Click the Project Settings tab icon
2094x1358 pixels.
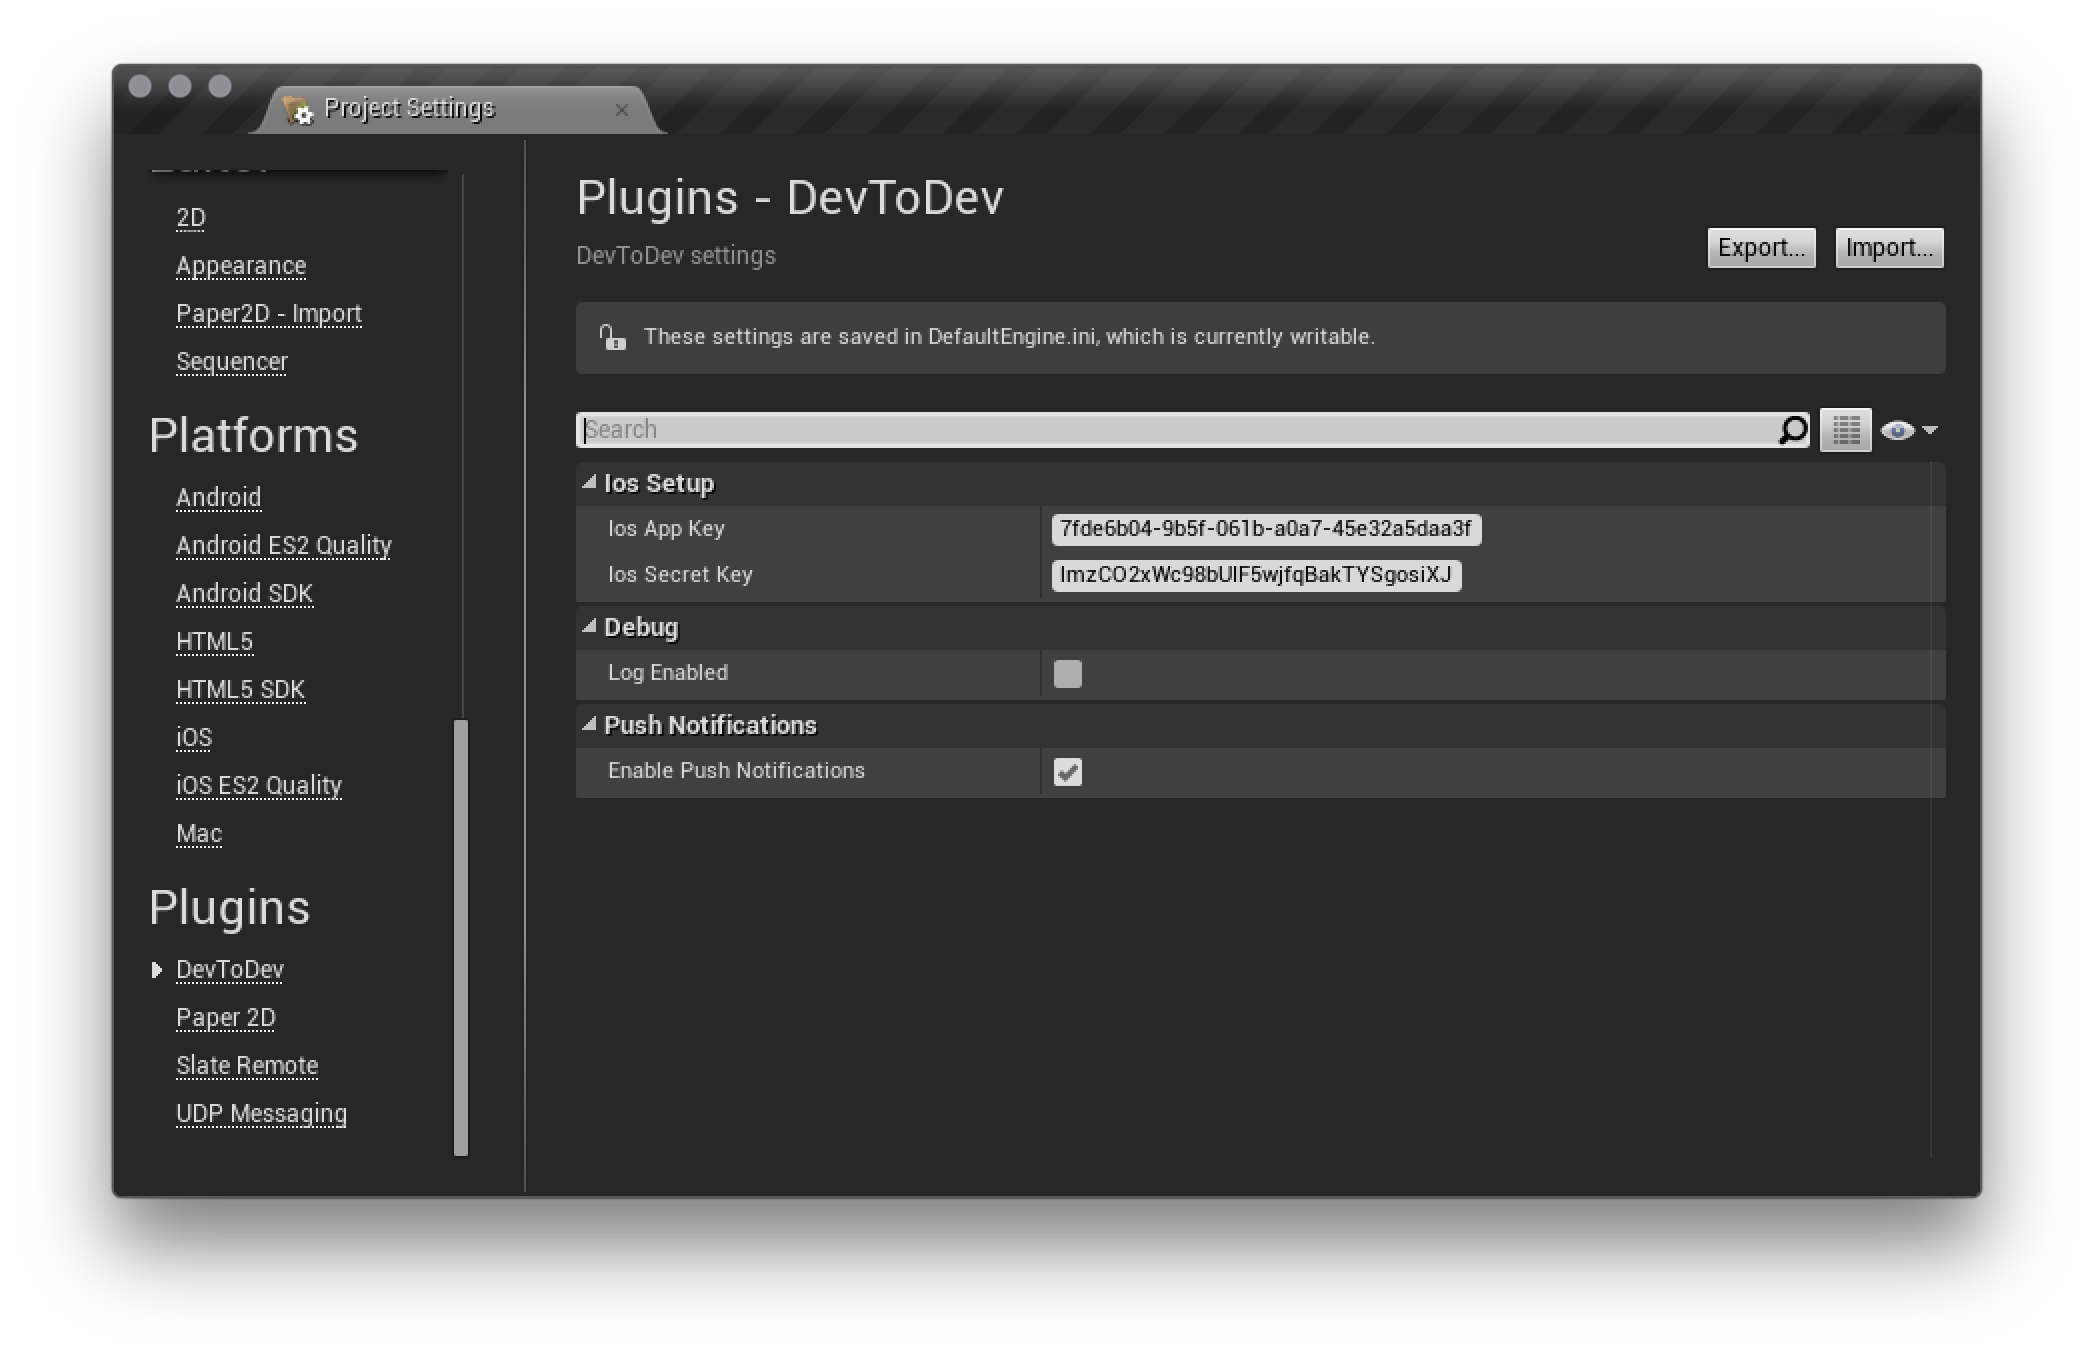pos(297,109)
